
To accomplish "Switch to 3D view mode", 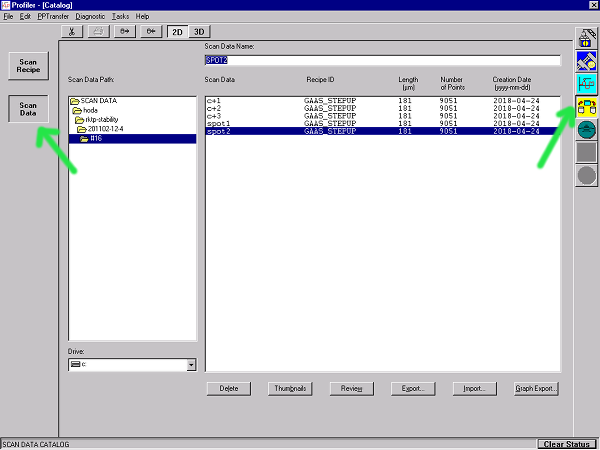I will (x=201, y=32).
